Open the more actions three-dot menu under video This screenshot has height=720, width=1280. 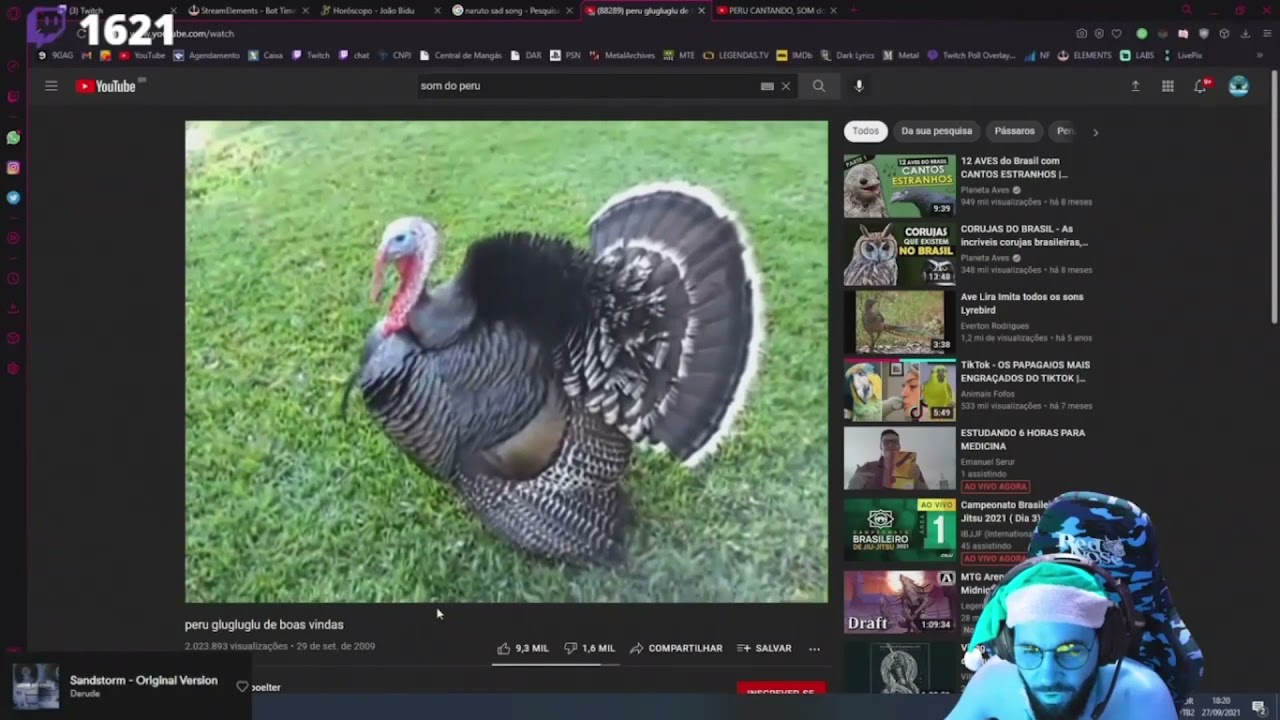(814, 648)
